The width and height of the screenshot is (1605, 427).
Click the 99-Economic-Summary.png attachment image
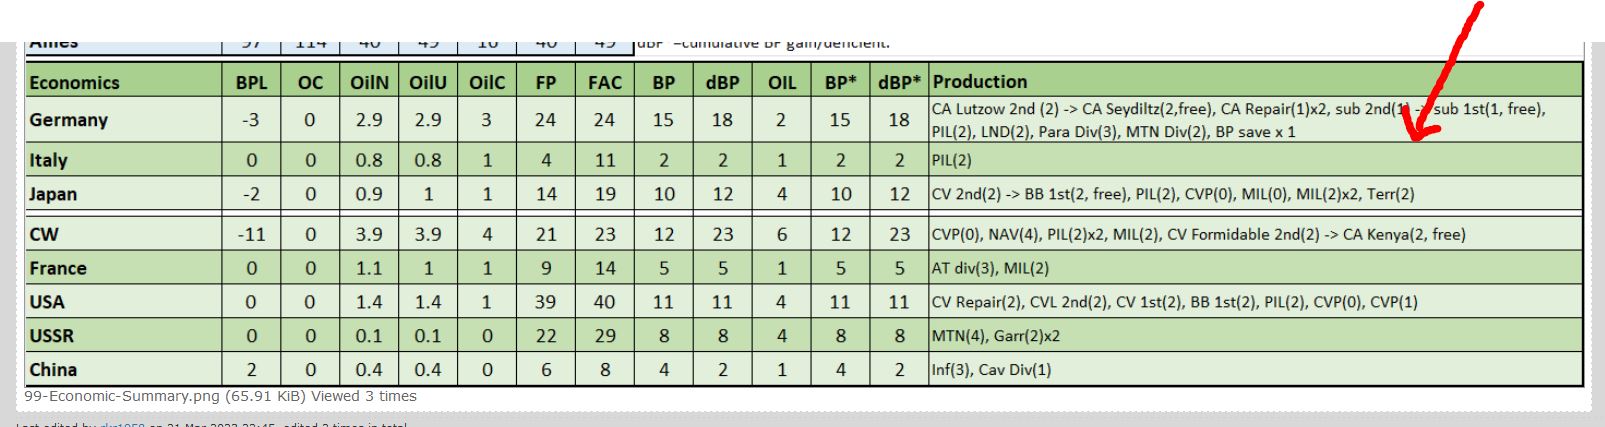[804, 214]
